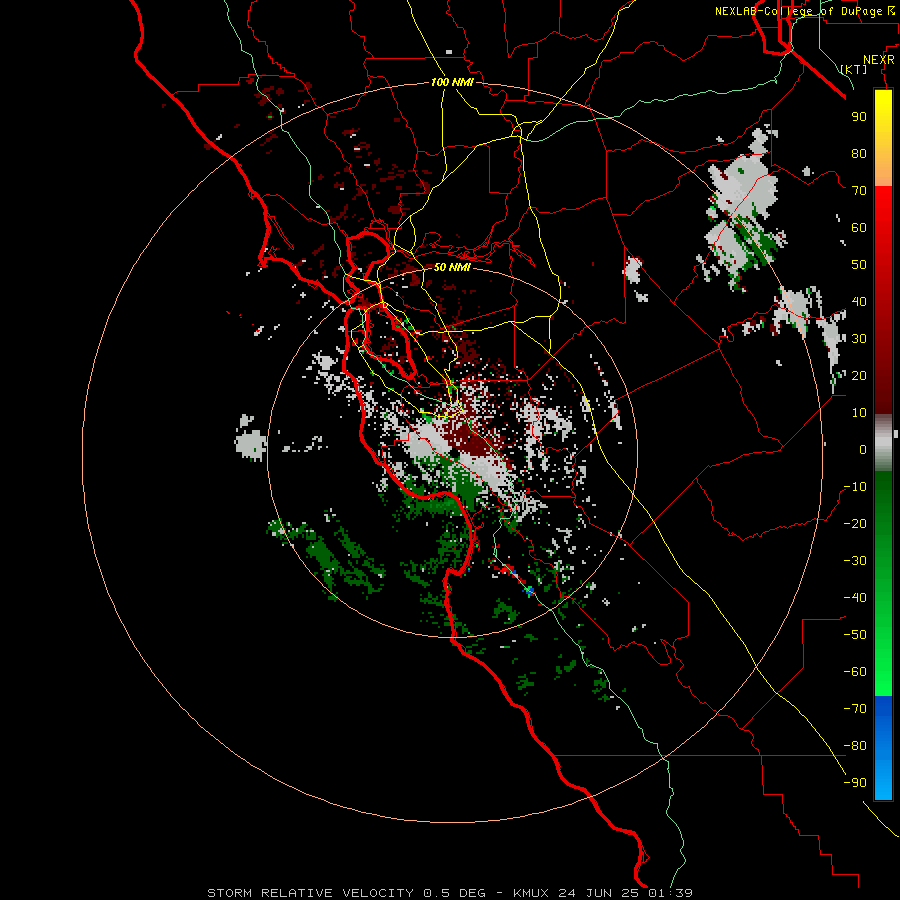Select the 0 value on the velocity scale
This screenshot has width=900, height=900.
pos(863,449)
